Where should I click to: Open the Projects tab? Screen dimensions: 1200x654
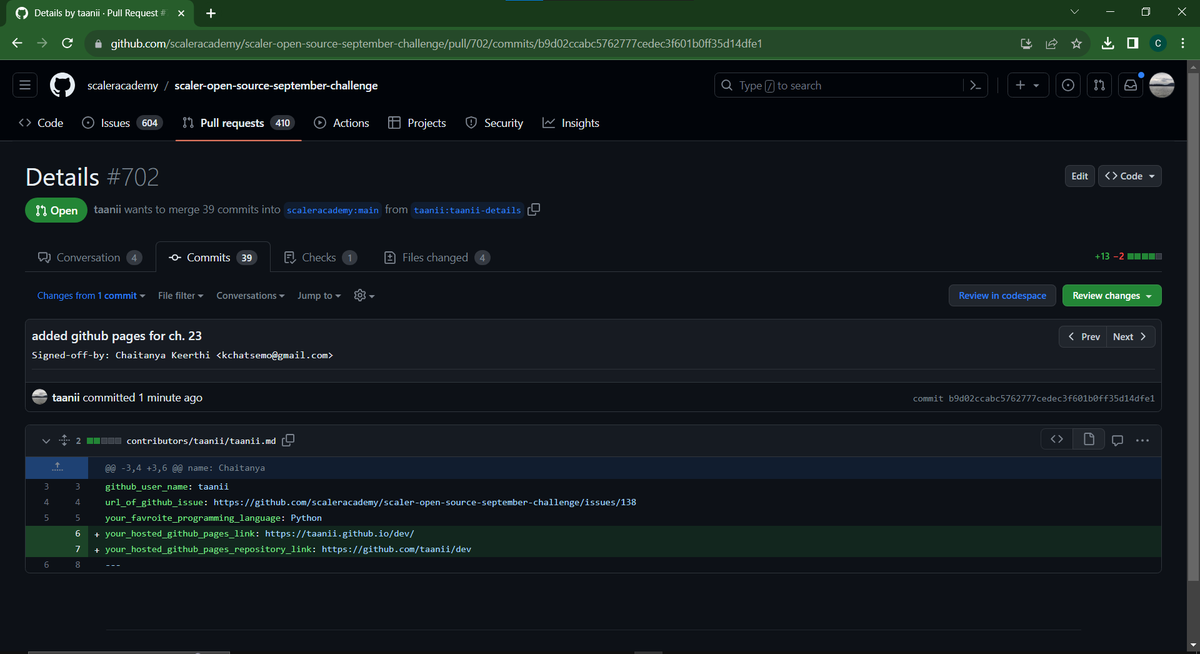click(x=417, y=123)
